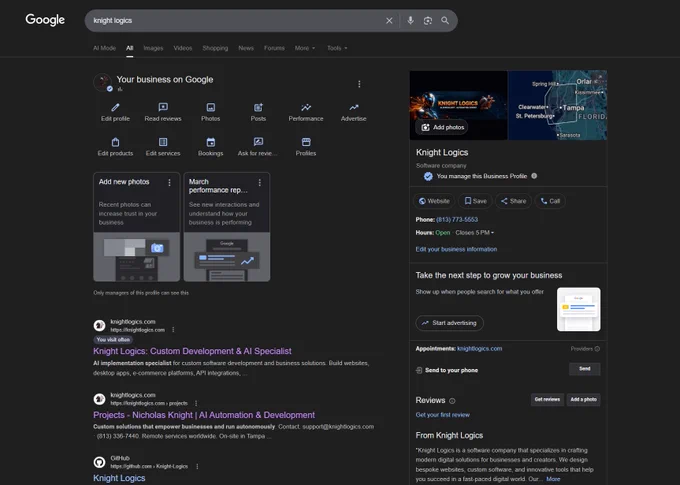Clear the search query with X
This screenshot has height=485, width=680.
coord(389,20)
